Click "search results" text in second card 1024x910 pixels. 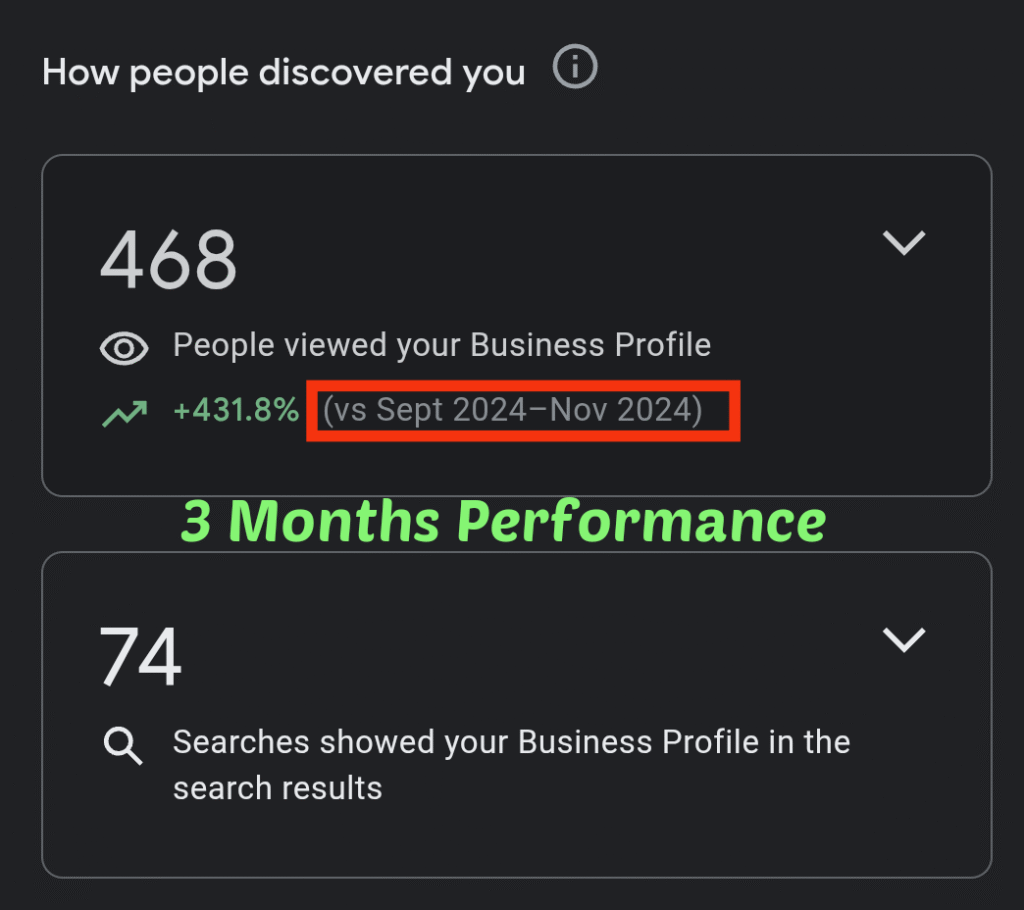coord(277,788)
